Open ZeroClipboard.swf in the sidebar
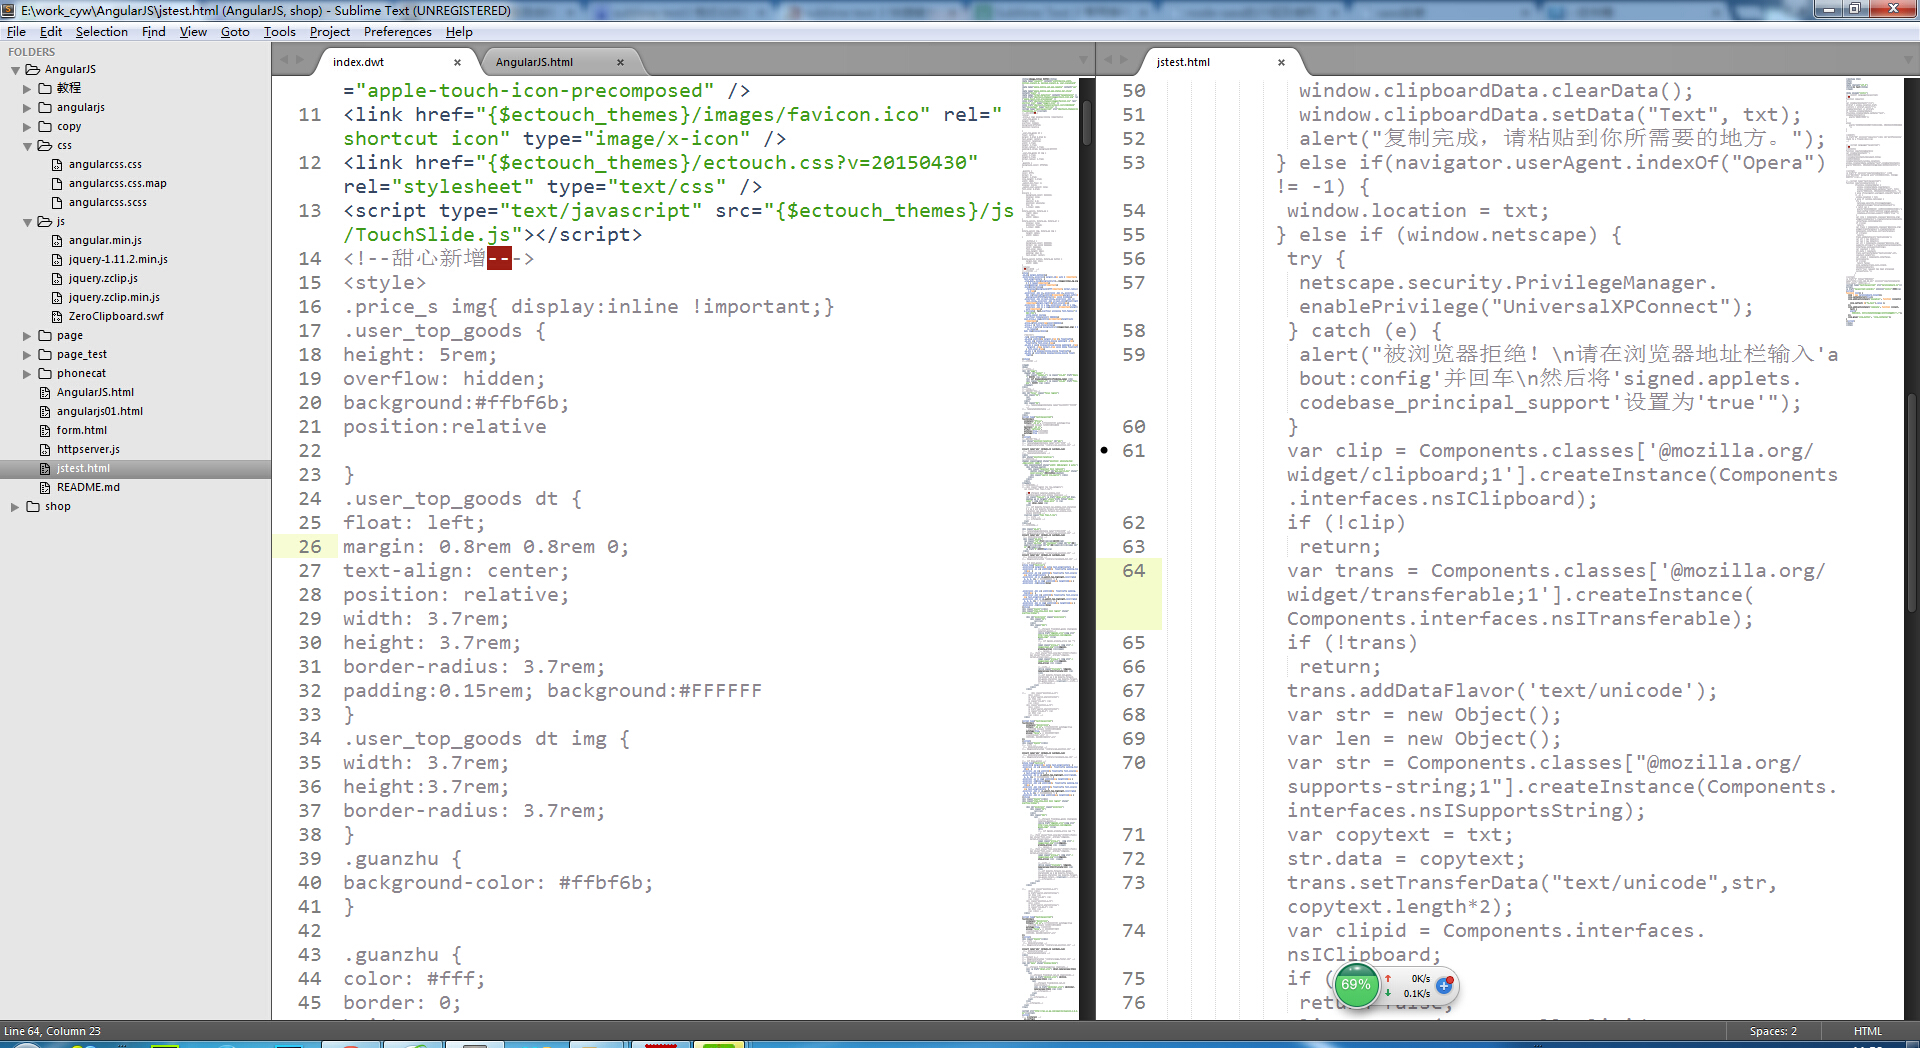Screen dimensions: 1920x1048 tap(116, 317)
